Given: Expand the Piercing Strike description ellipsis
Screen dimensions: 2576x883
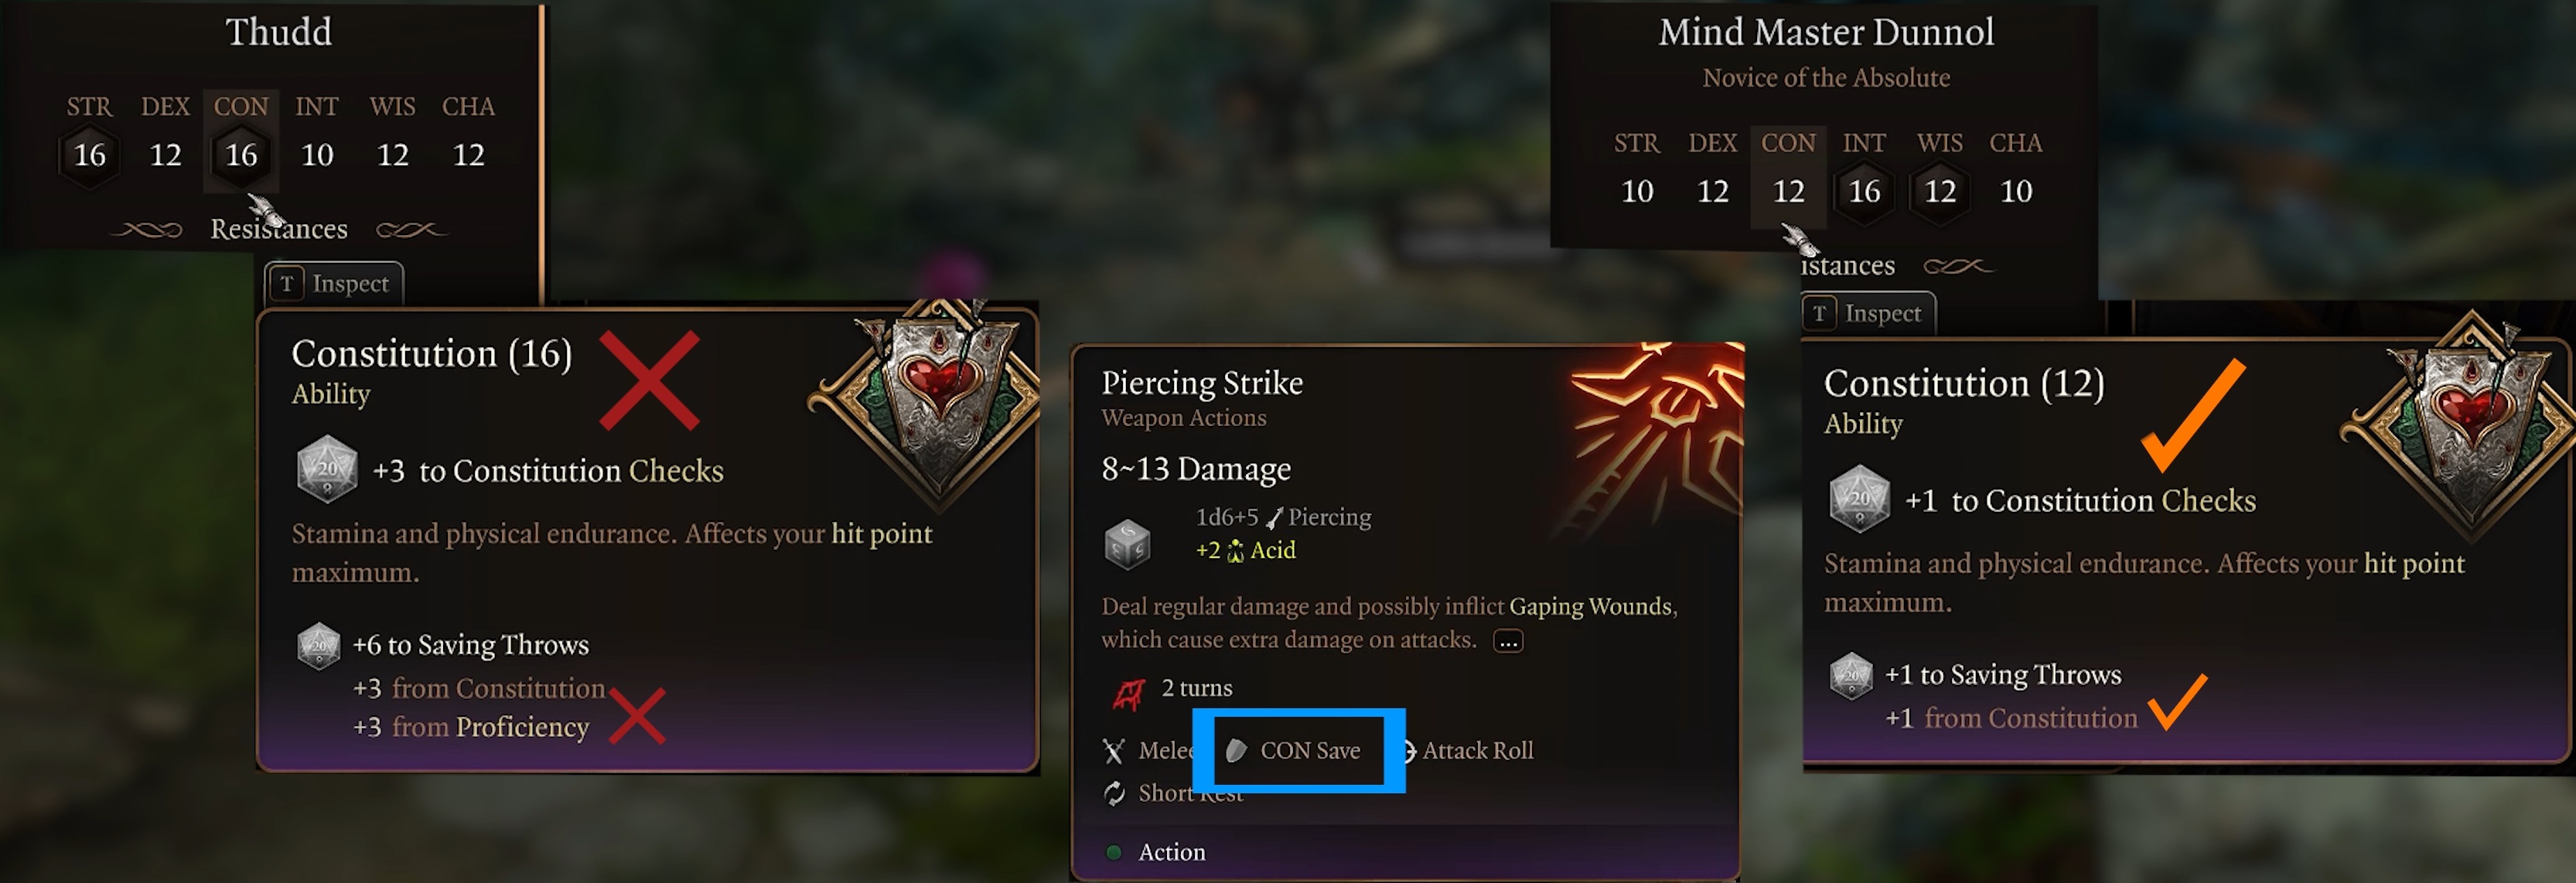Looking at the screenshot, I should (x=1508, y=641).
